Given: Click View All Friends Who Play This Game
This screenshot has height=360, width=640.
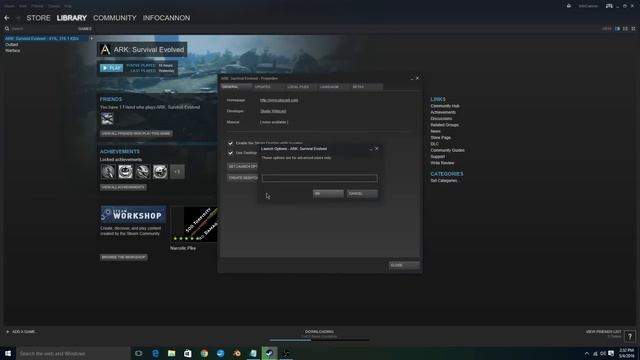Looking at the screenshot, I should pyautogui.click(x=136, y=133).
